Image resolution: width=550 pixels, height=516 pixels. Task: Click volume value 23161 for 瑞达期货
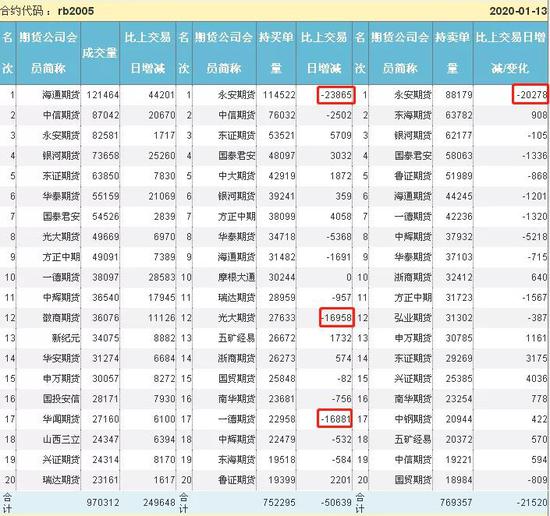pos(105,480)
